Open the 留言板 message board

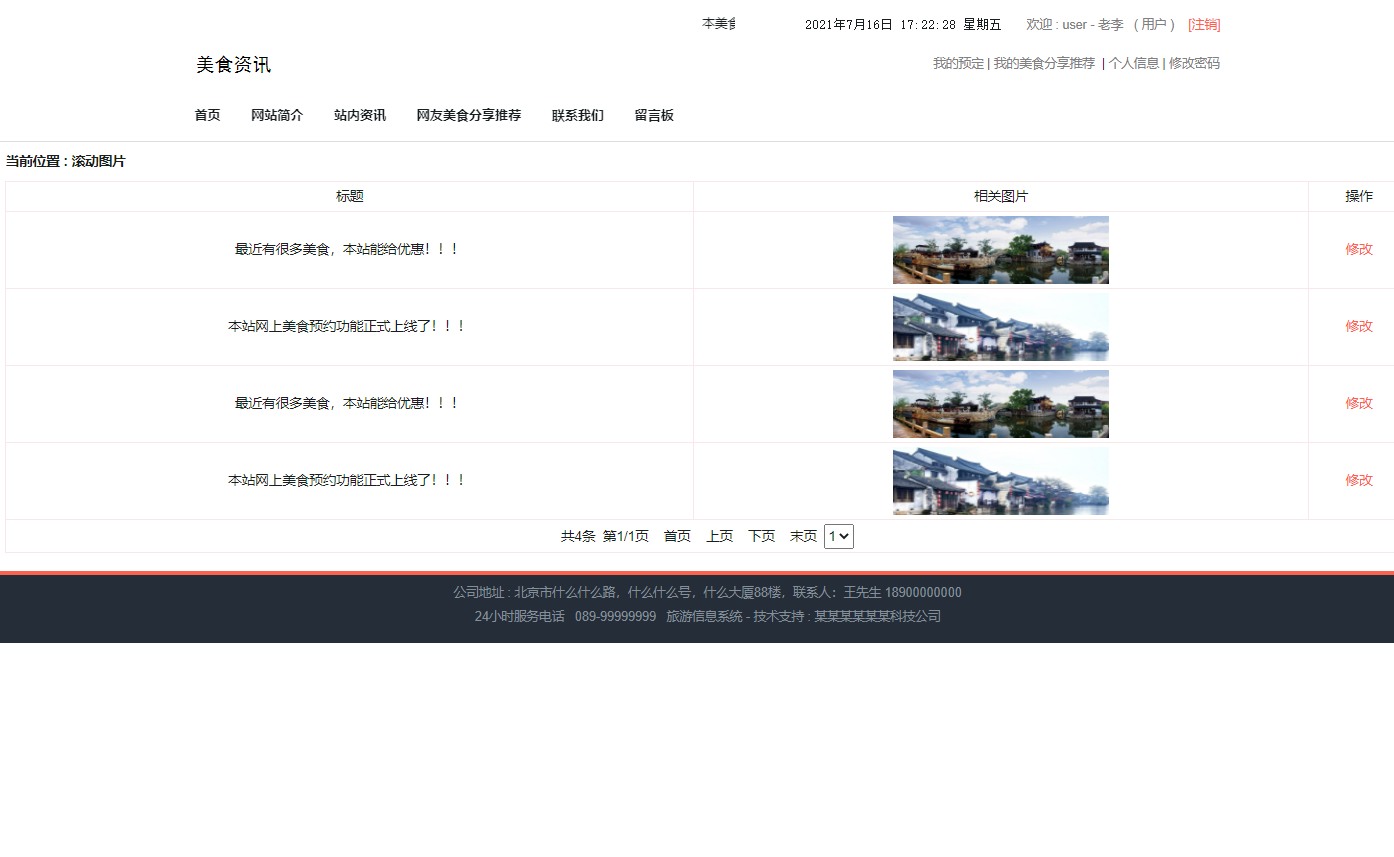653,115
